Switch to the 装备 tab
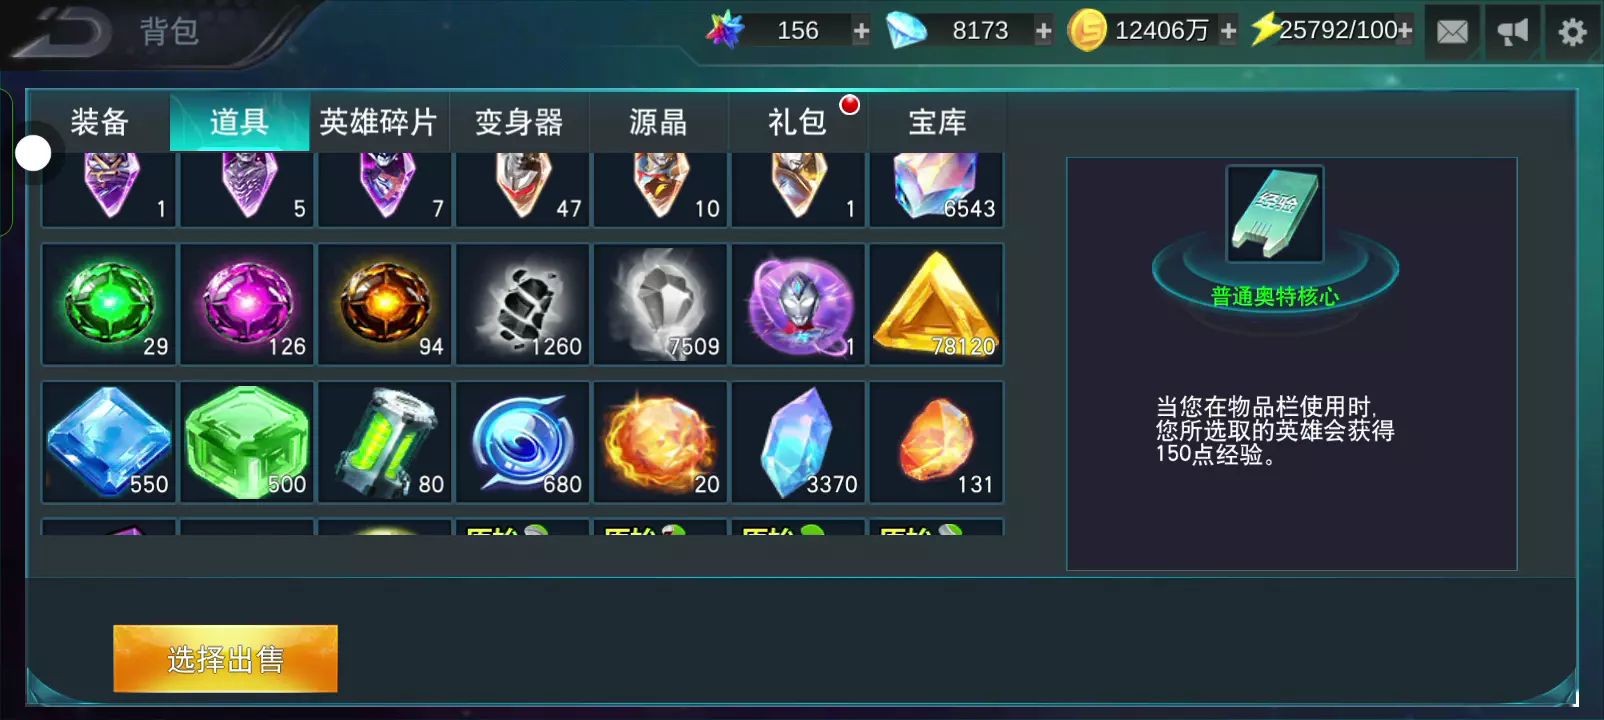Image resolution: width=1604 pixels, height=720 pixels. tap(99, 122)
